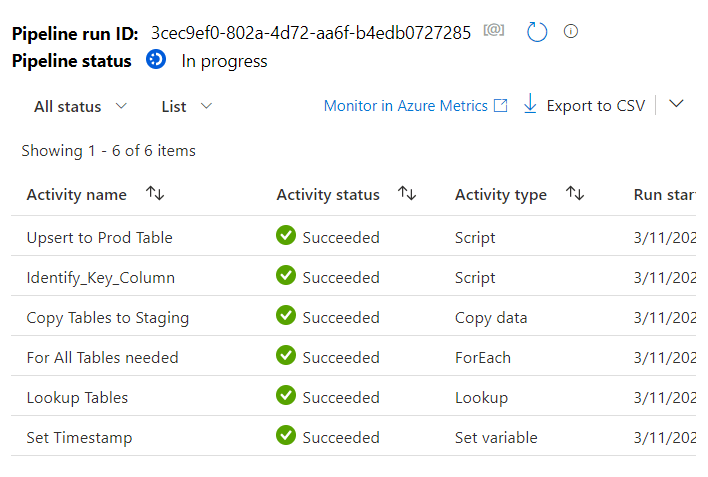This screenshot has width=708, height=477.
Task: Copy the pipeline run ID icon
Action: coord(494,31)
